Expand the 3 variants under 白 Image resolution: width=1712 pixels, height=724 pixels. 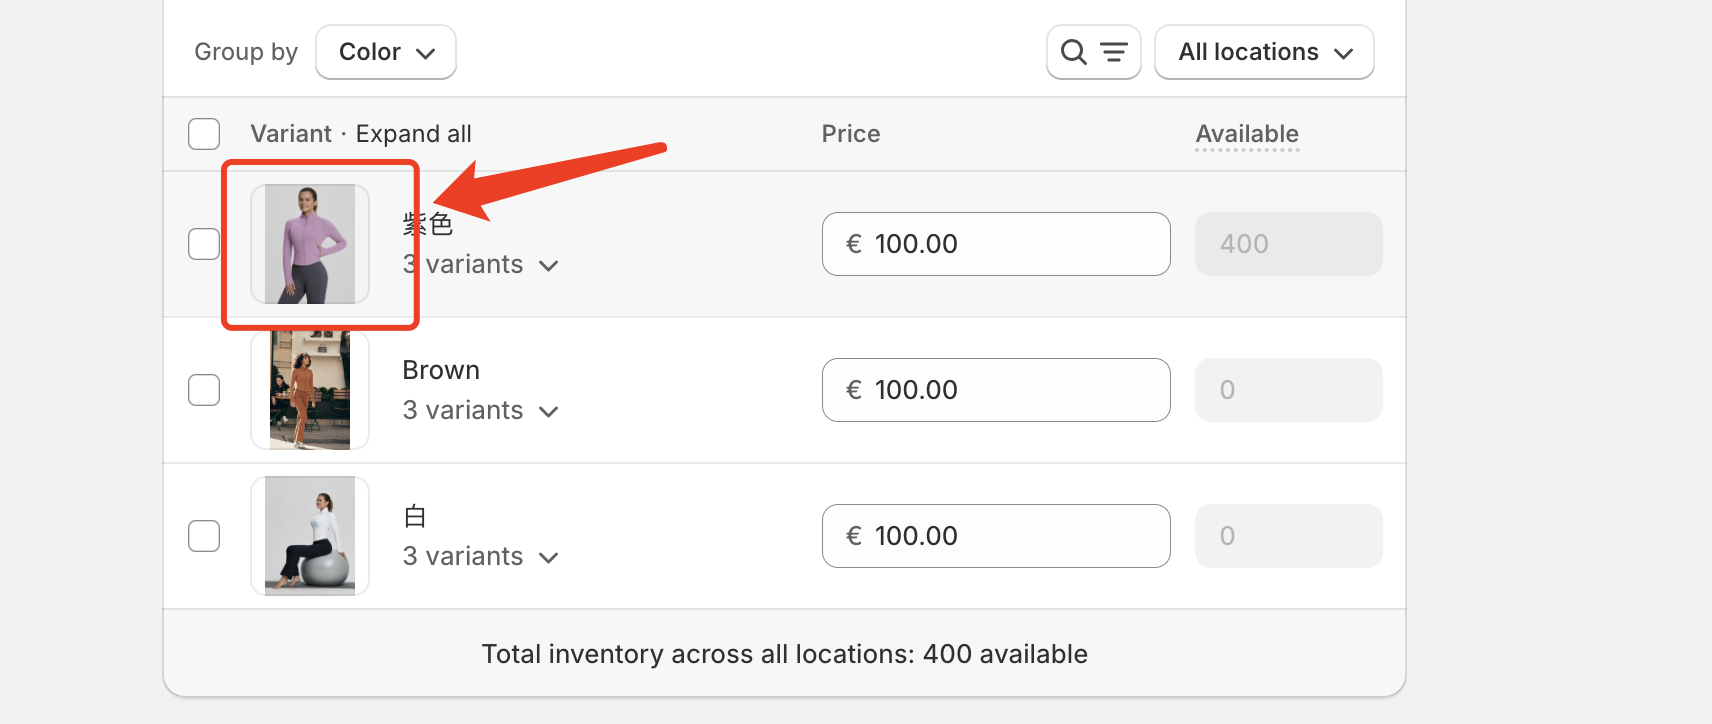[480, 557]
